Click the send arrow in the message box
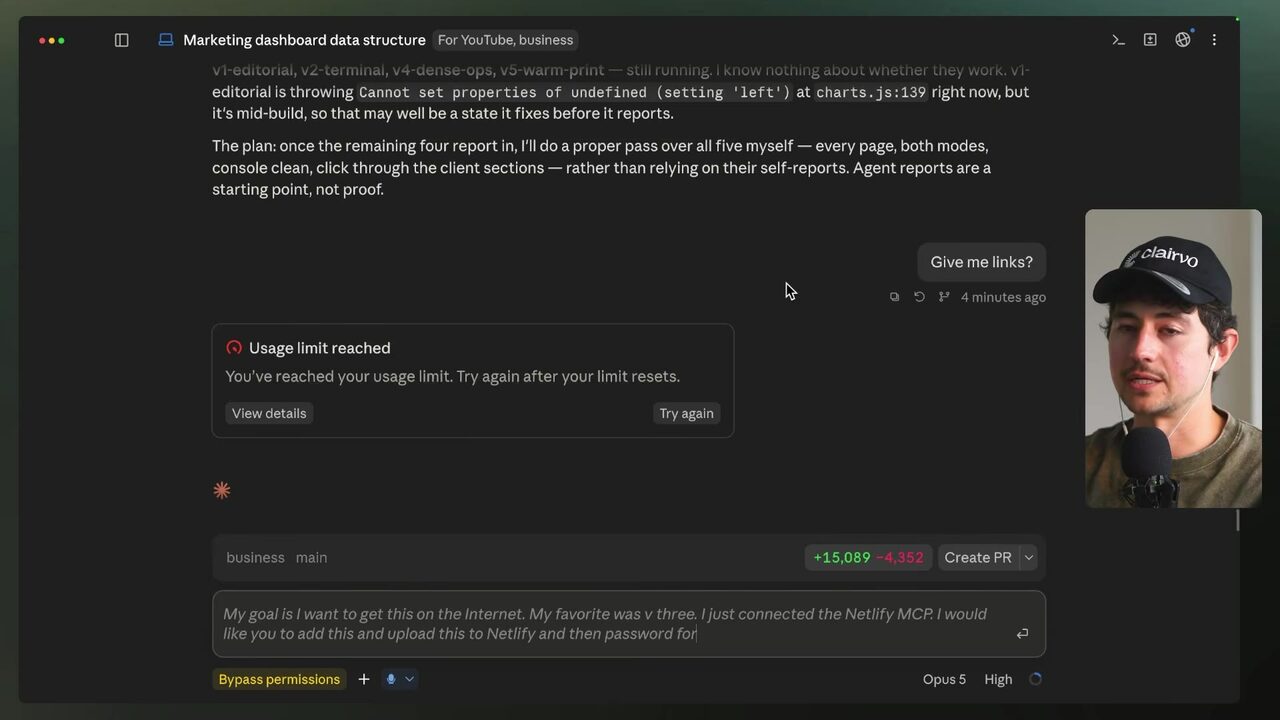1280x720 pixels. [x=1022, y=634]
